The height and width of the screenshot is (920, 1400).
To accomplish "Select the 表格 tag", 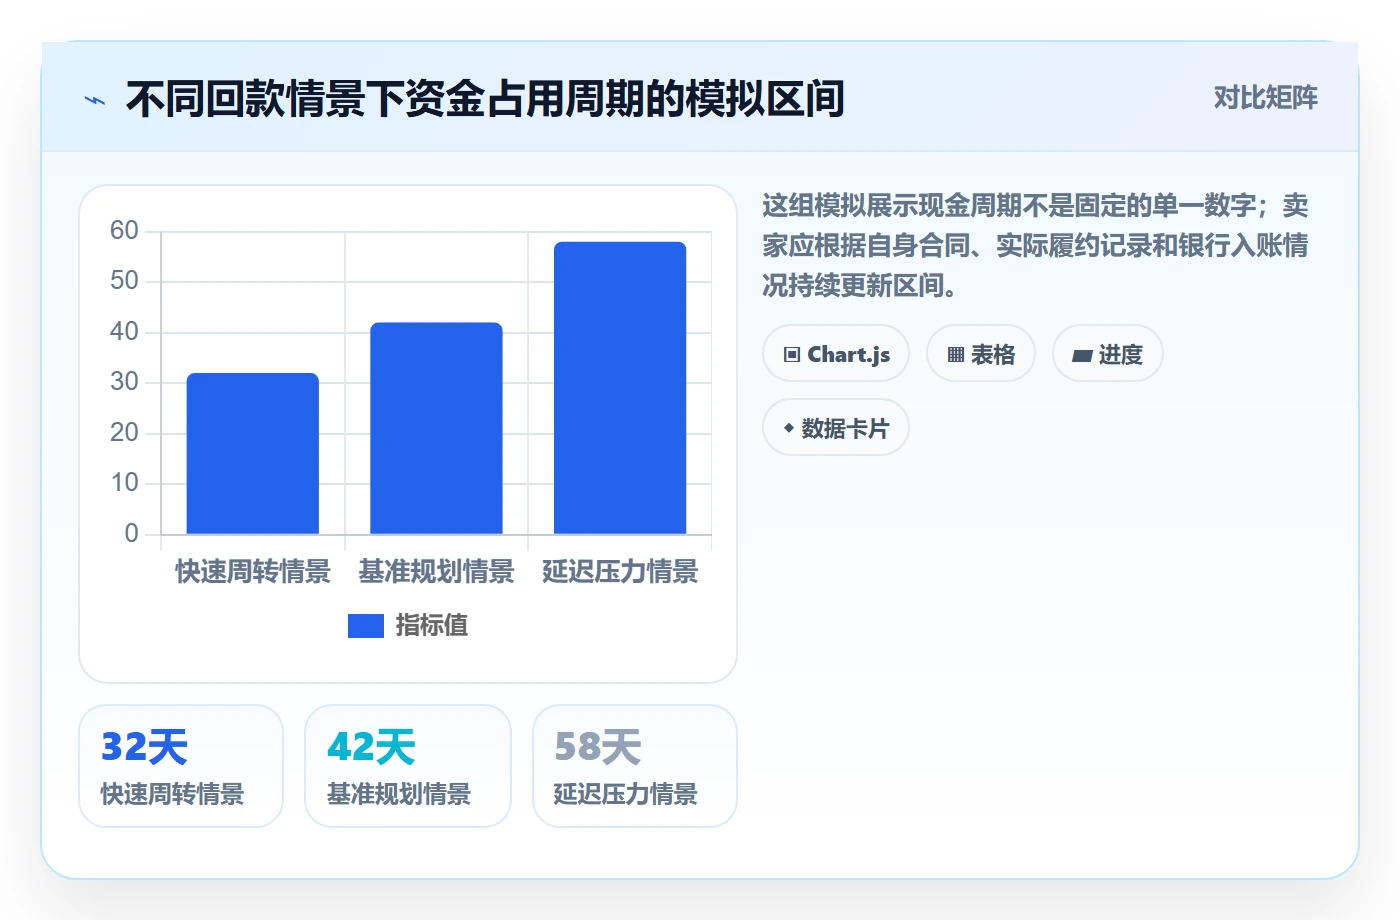I will coord(981,353).
